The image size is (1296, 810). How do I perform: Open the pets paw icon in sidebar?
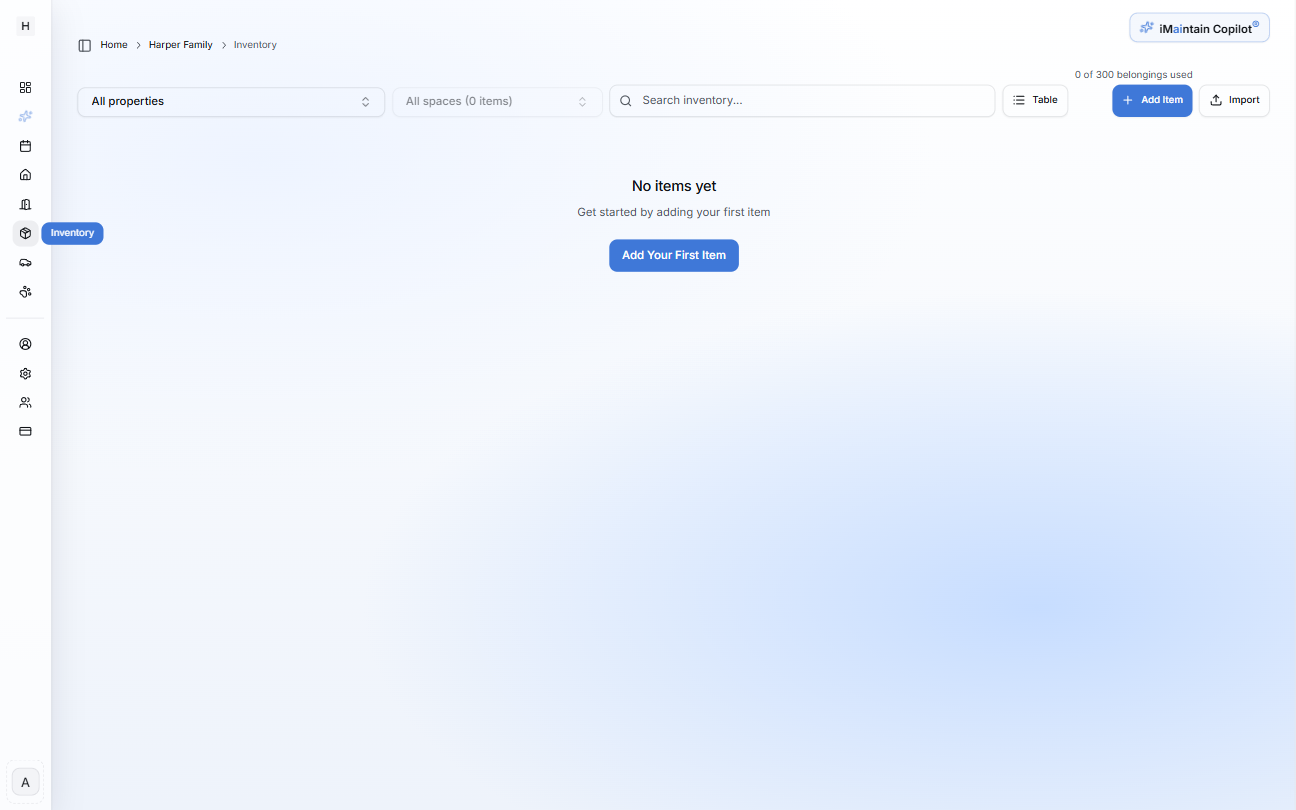click(25, 292)
